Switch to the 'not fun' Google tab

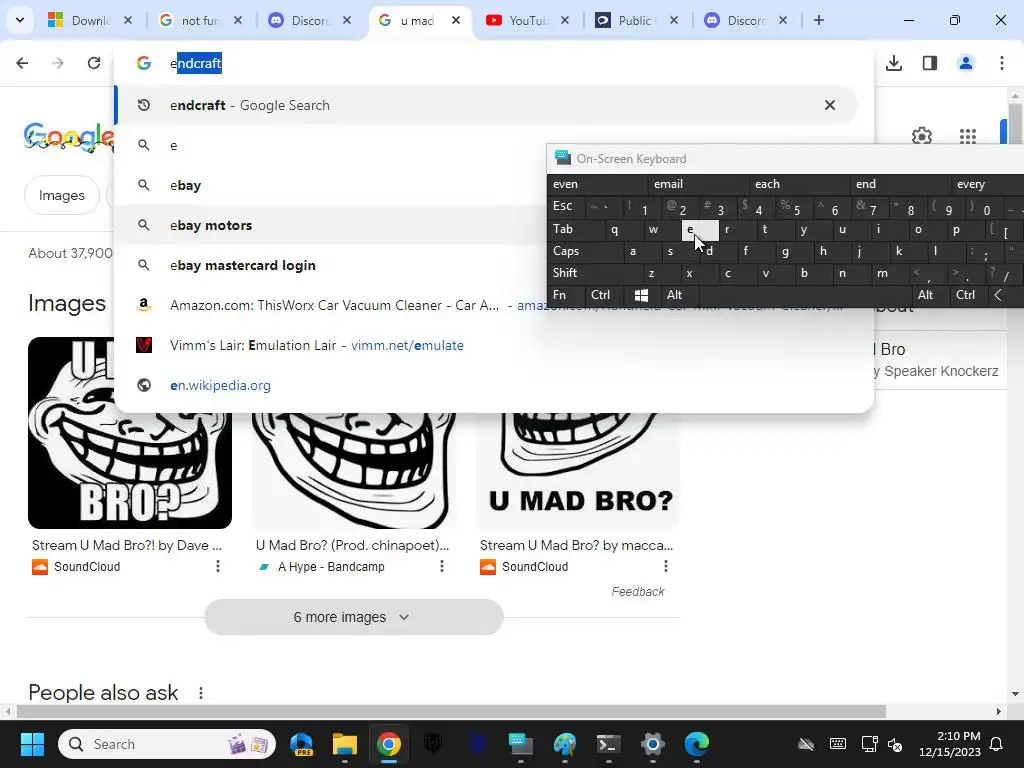[190, 20]
